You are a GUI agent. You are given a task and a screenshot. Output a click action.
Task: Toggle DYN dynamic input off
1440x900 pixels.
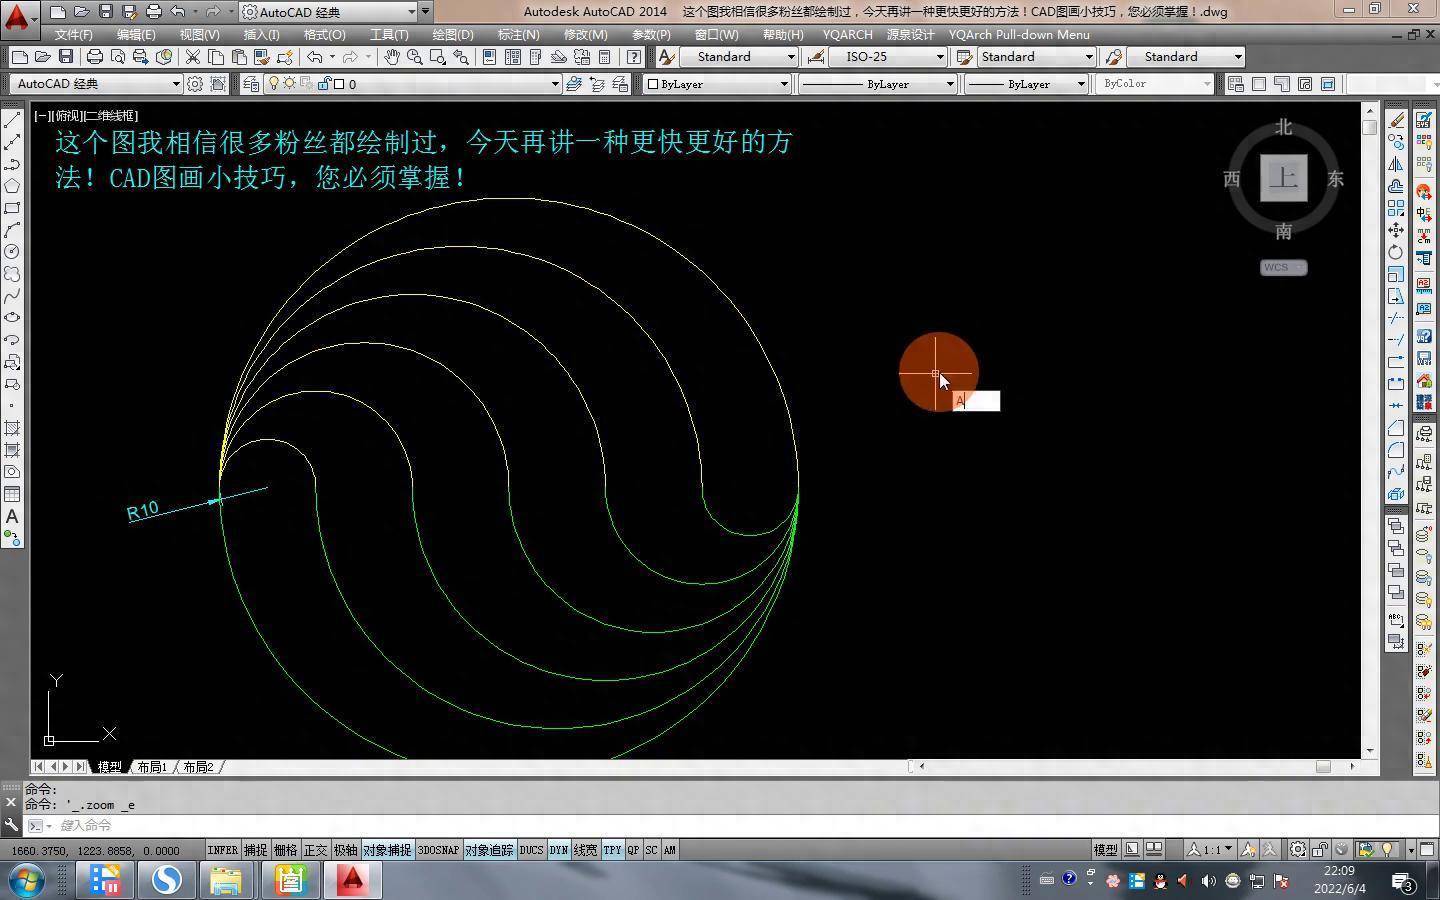(x=558, y=850)
